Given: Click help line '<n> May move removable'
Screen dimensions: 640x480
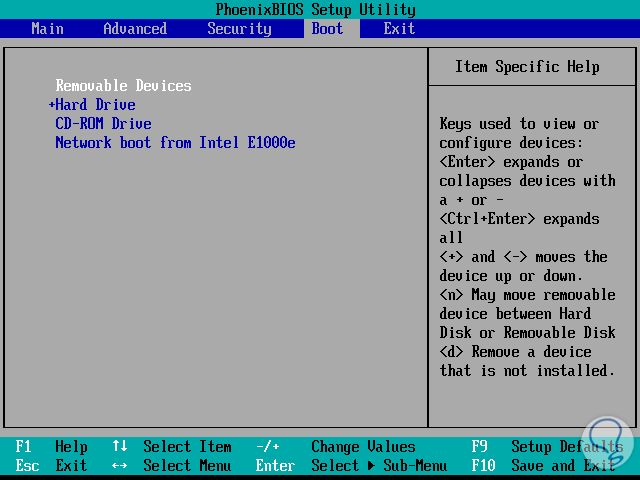Looking at the screenshot, I should [x=527, y=295].
